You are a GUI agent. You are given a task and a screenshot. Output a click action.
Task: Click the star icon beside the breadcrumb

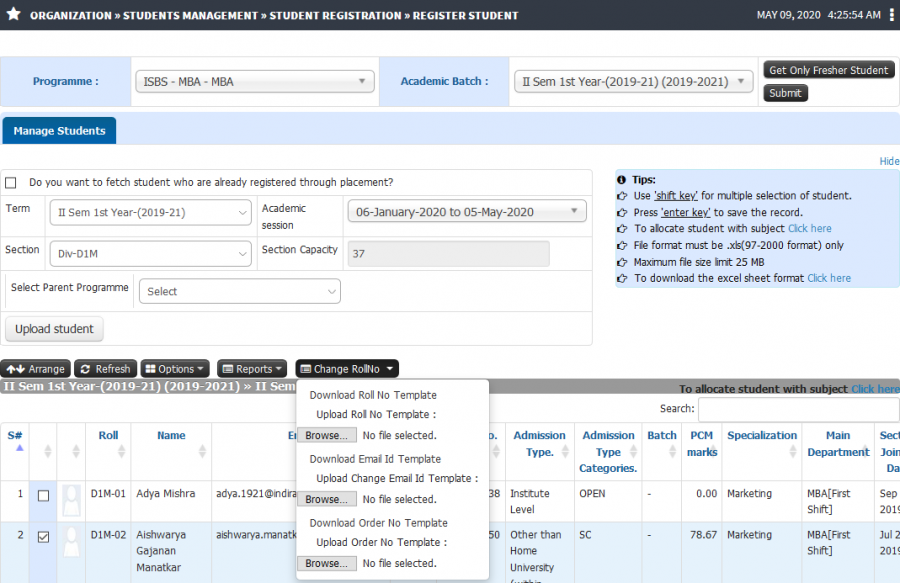[14, 14]
